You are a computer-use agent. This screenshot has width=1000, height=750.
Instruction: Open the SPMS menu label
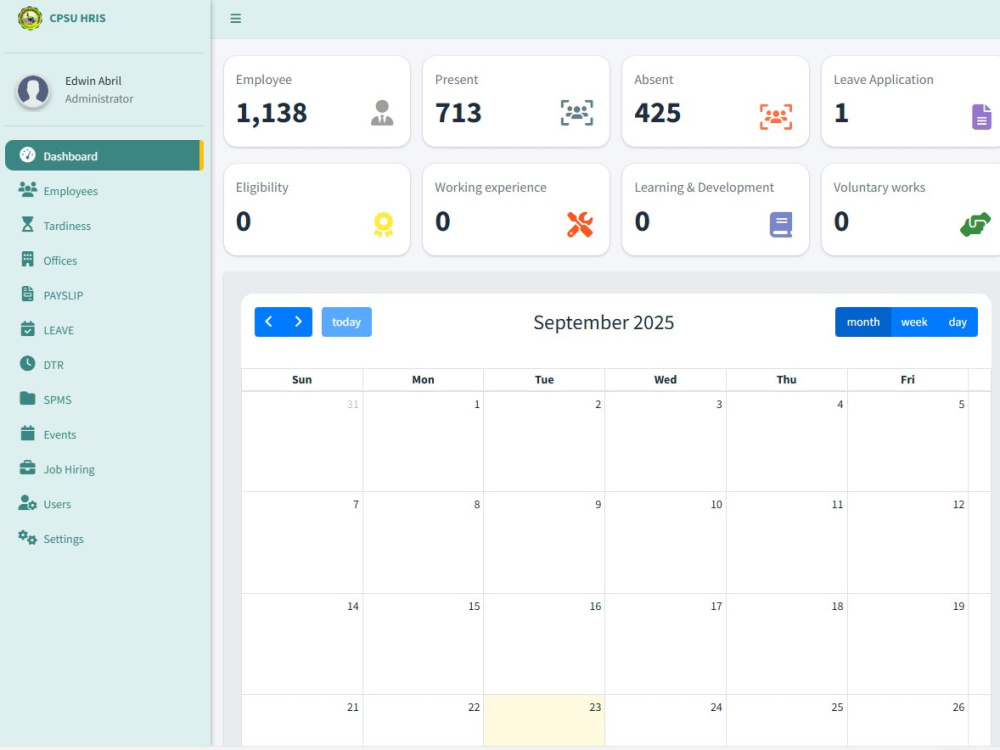(x=57, y=400)
